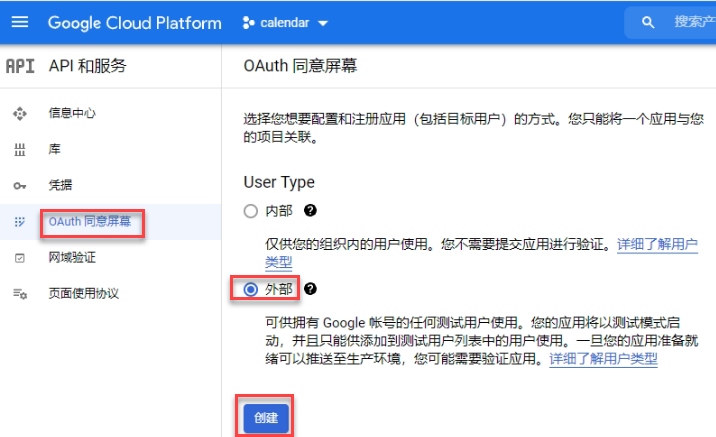Click the OAuth consent screen dotted icon
716x437 pixels.
[20, 222]
